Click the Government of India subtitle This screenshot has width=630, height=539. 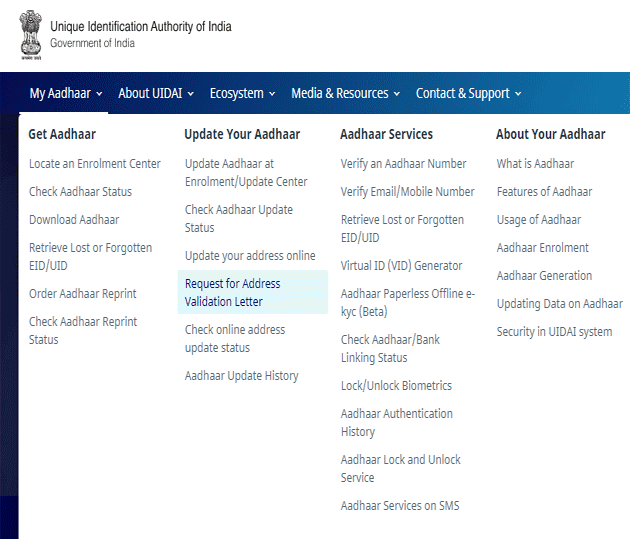coord(92,43)
